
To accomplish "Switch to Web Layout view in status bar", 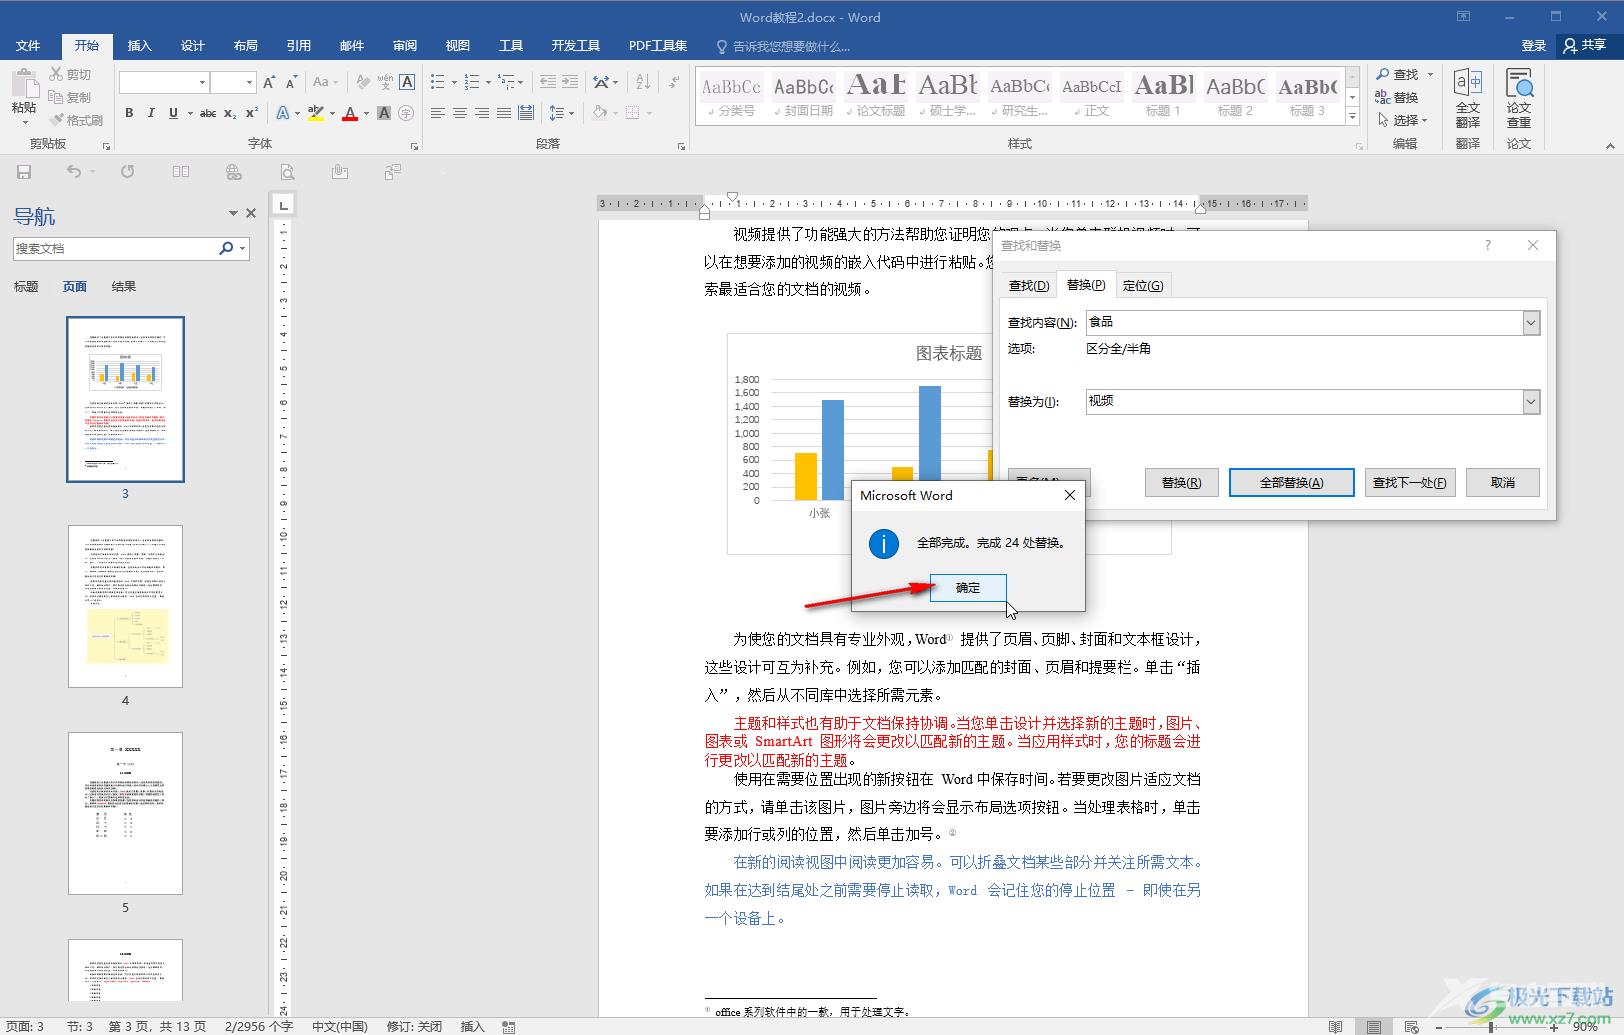I will click(x=1411, y=1026).
